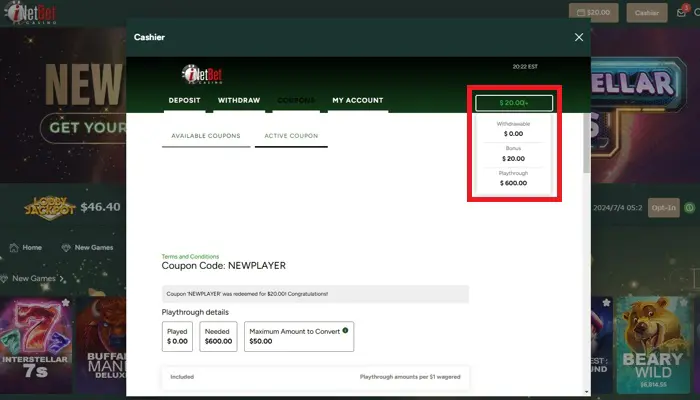Screen dimensions: 700x400
Task: Go to Home in the lobby menu
Action: [x=26, y=247]
